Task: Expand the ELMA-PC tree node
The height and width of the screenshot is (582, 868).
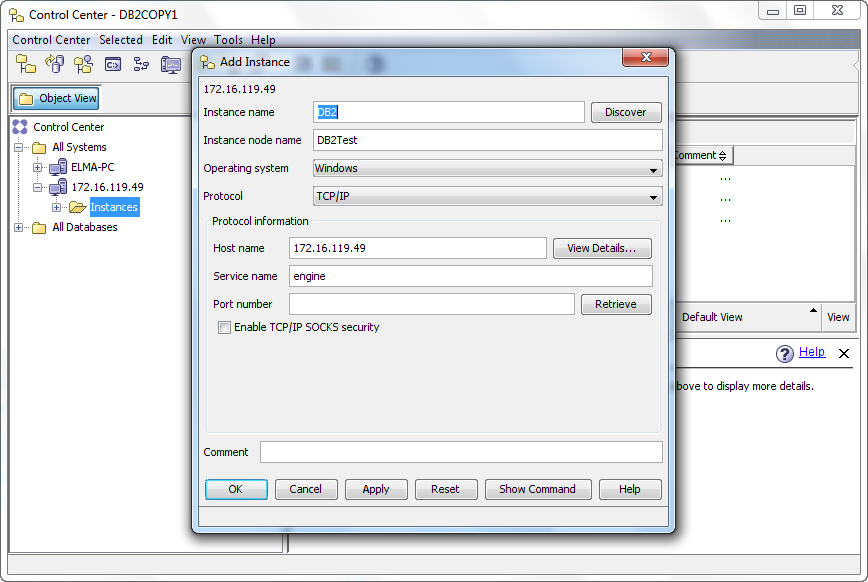Action: point(37,167)
